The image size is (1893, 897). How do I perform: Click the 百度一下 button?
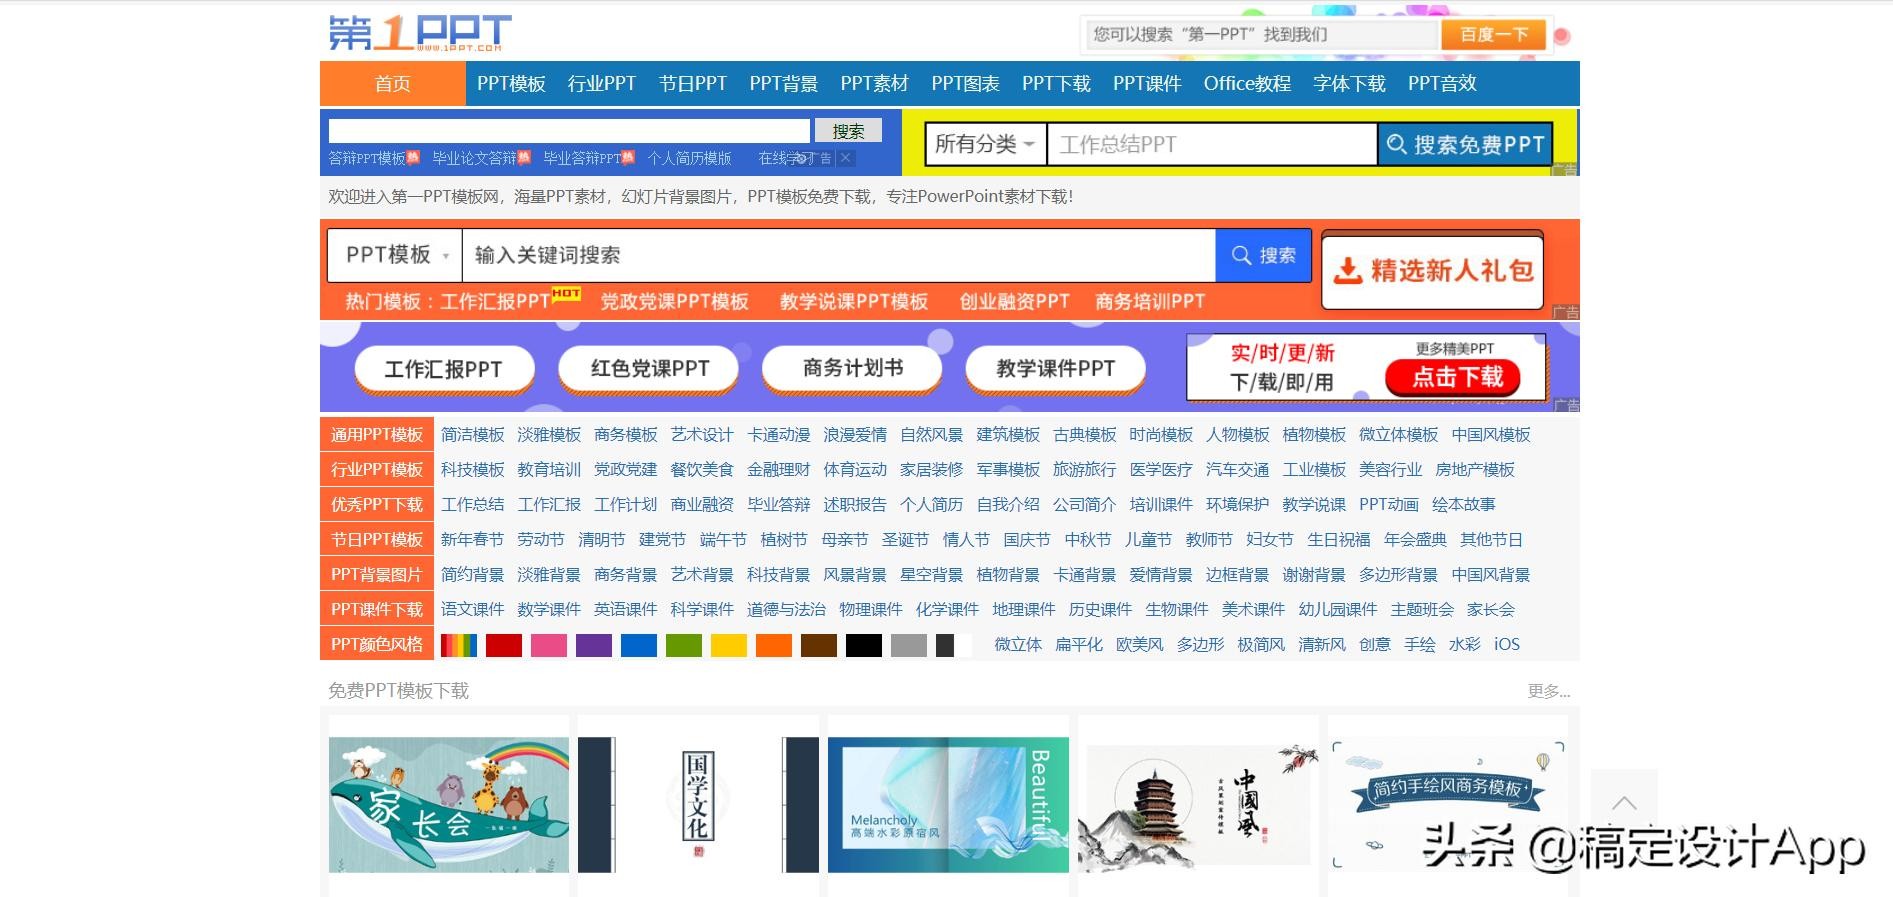click(1493, 34)
